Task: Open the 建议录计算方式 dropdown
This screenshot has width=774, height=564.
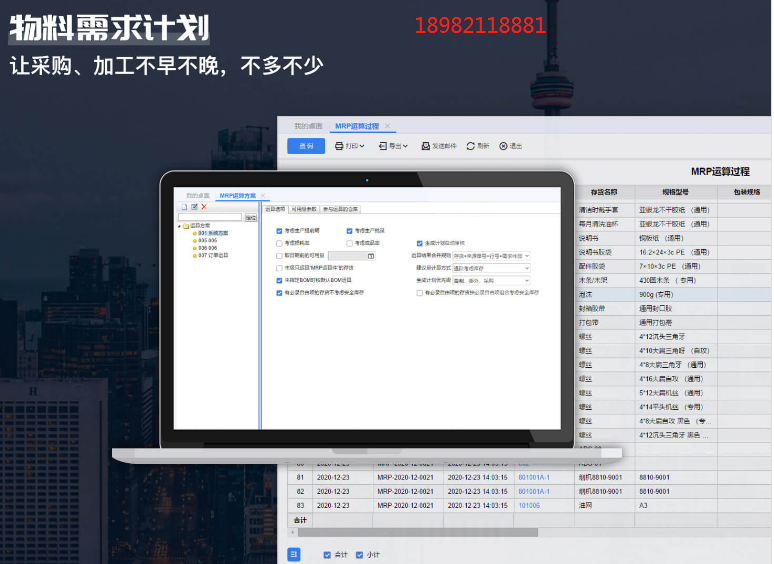Action: (x=491, y=268)
